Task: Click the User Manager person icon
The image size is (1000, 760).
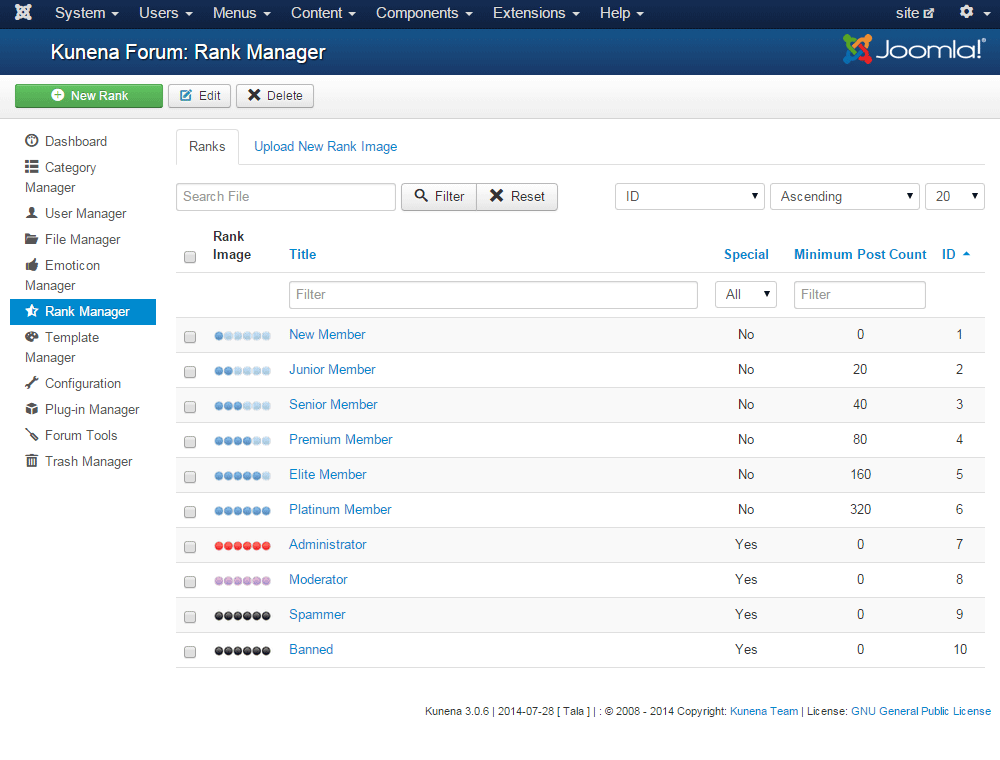Action: click(31, 213)
